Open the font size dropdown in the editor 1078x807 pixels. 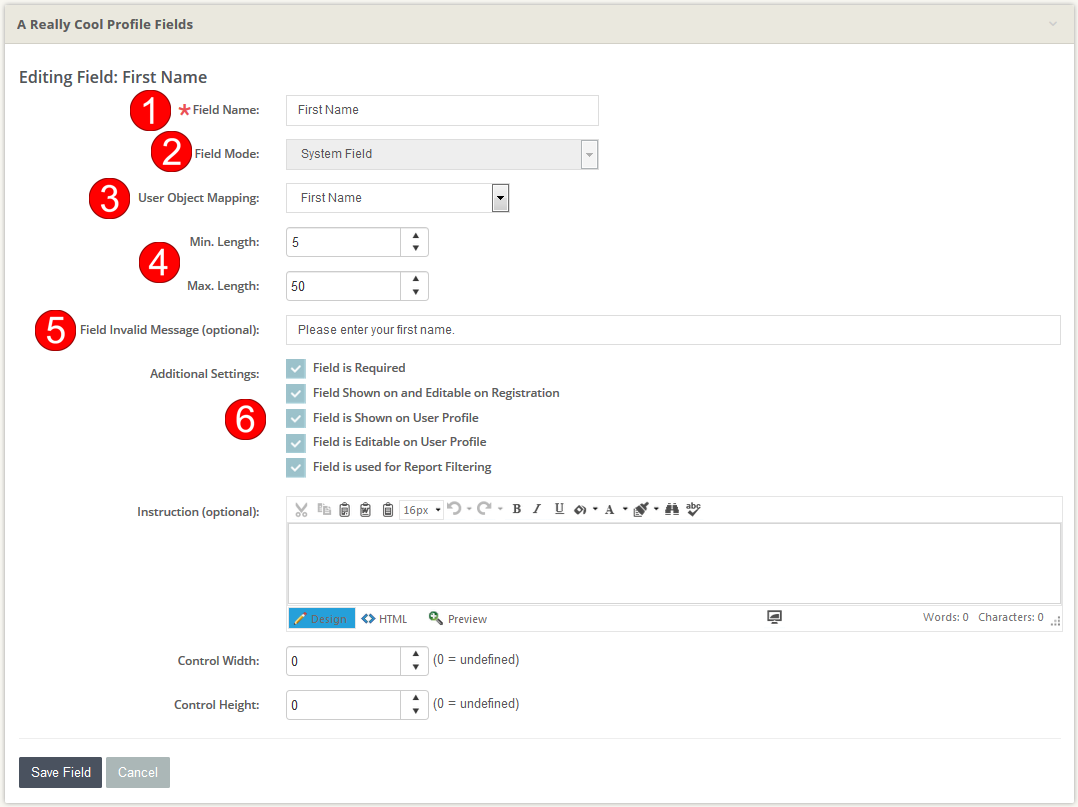(421, 509)
